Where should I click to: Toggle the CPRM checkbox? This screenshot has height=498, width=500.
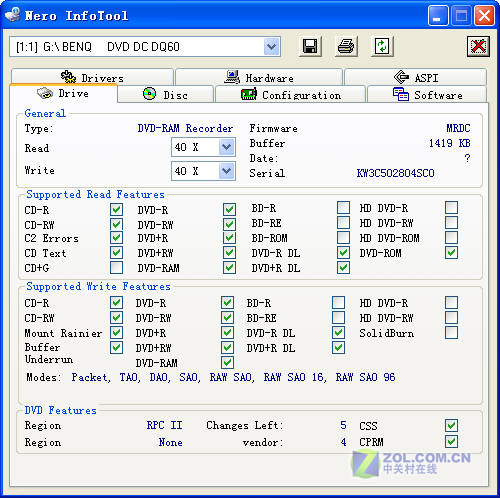tap(451, 442)
